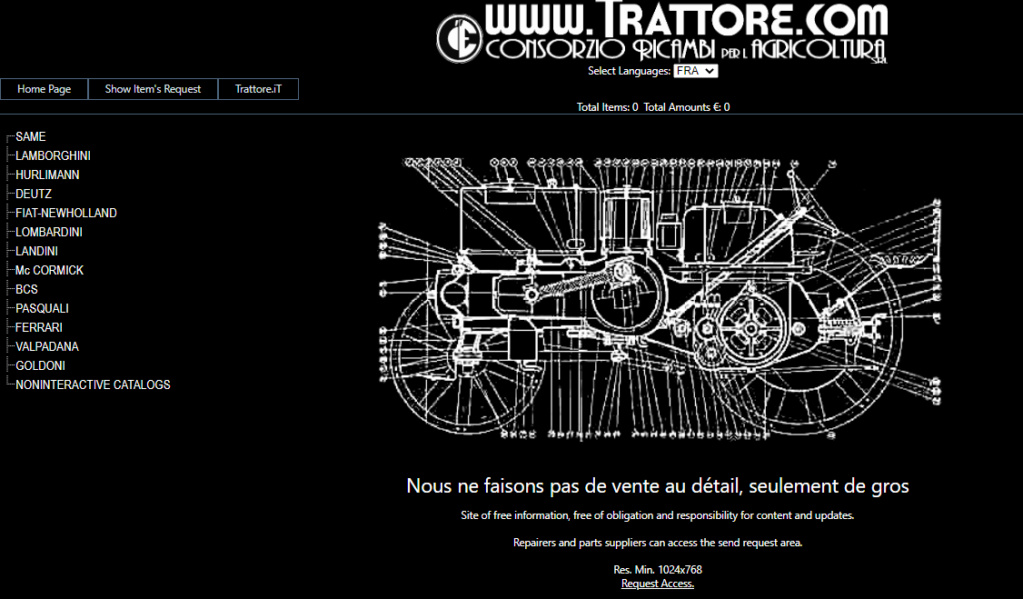
Task: Open Show Item's Request
Action: [153, 89]
